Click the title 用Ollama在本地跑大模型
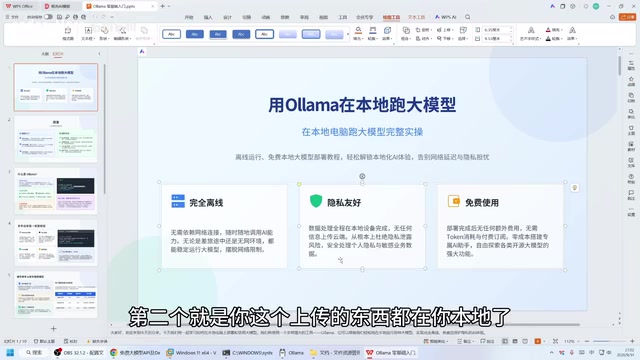The width and height of the screenshot is (640, 360). (362, 105)
